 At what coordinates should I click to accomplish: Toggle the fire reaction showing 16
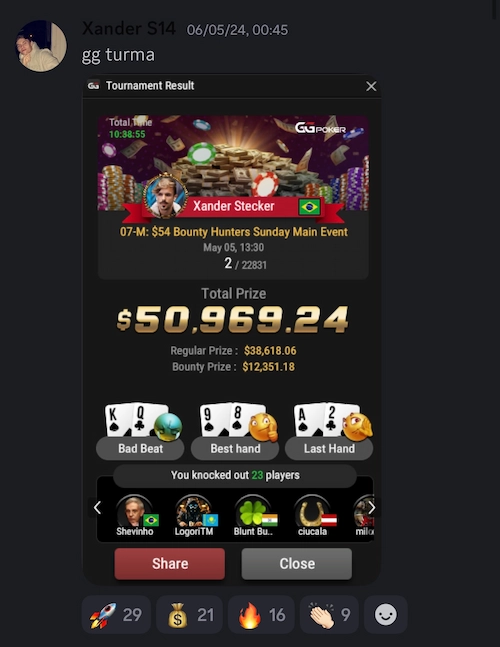tap(261, 615)
